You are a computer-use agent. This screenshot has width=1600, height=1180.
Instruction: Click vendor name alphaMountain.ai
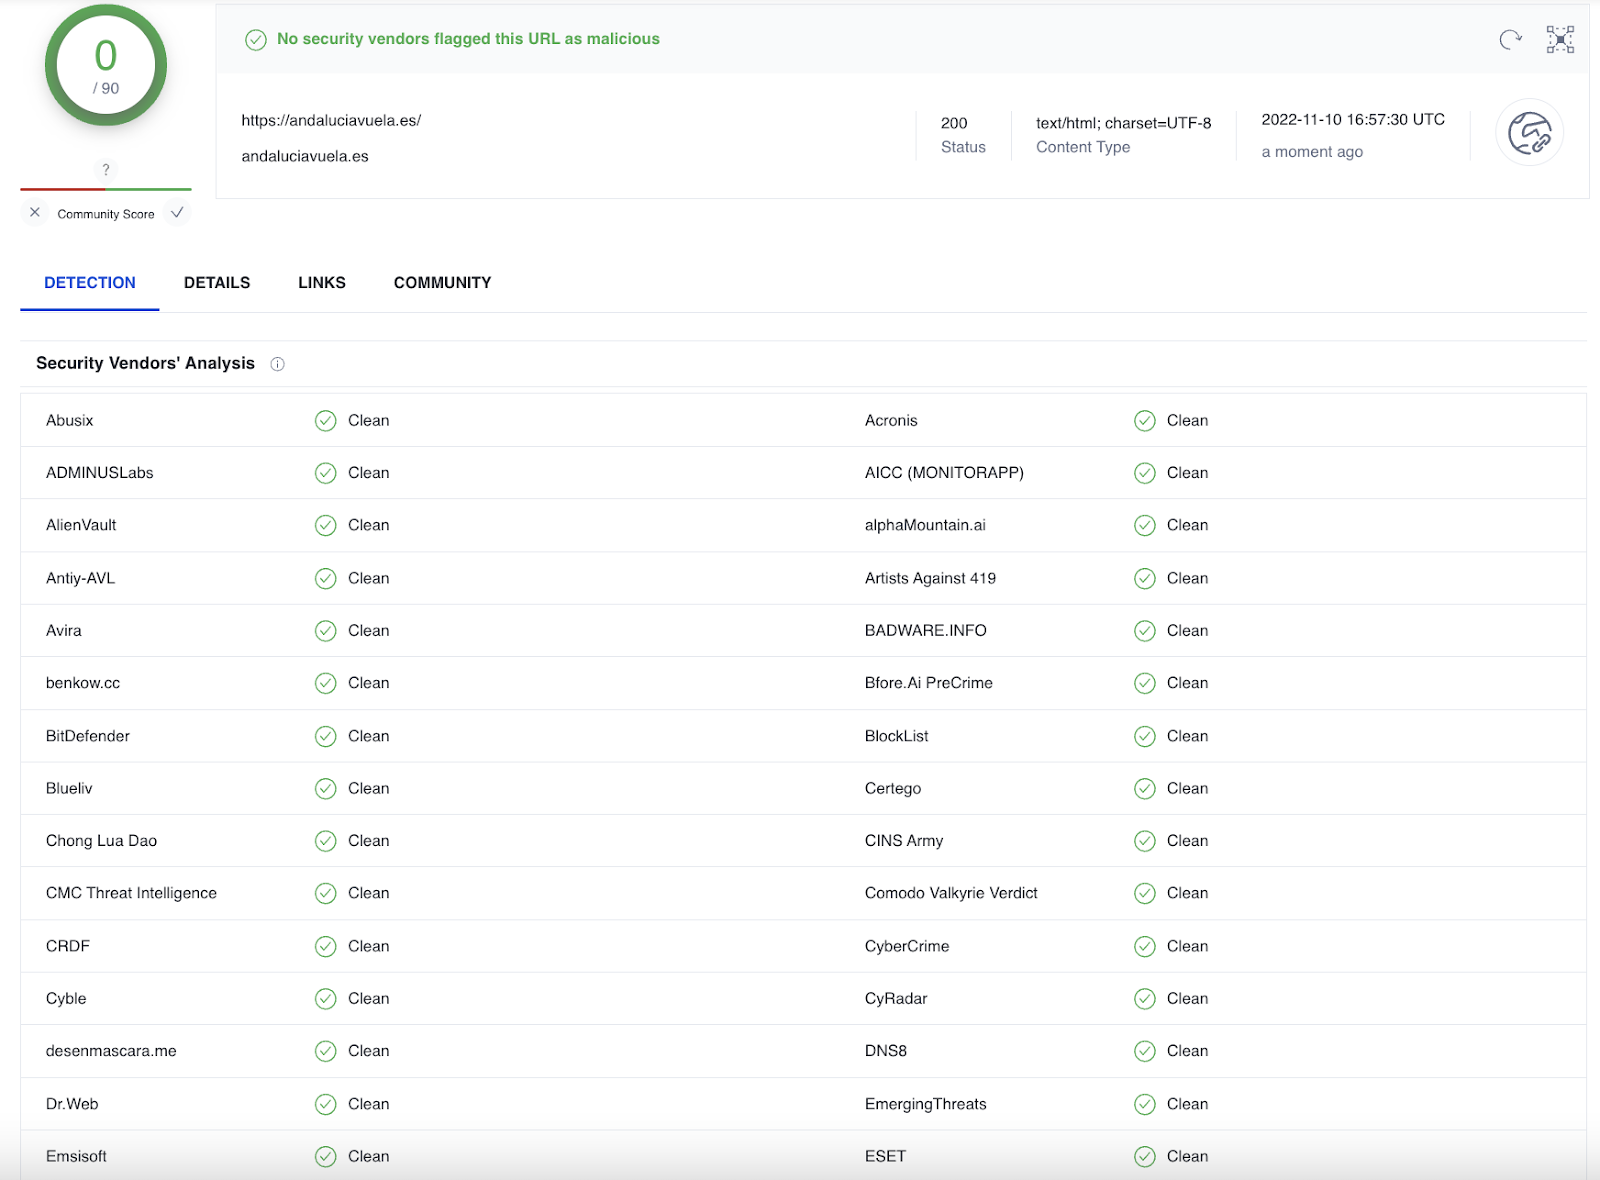coord(925,525)
